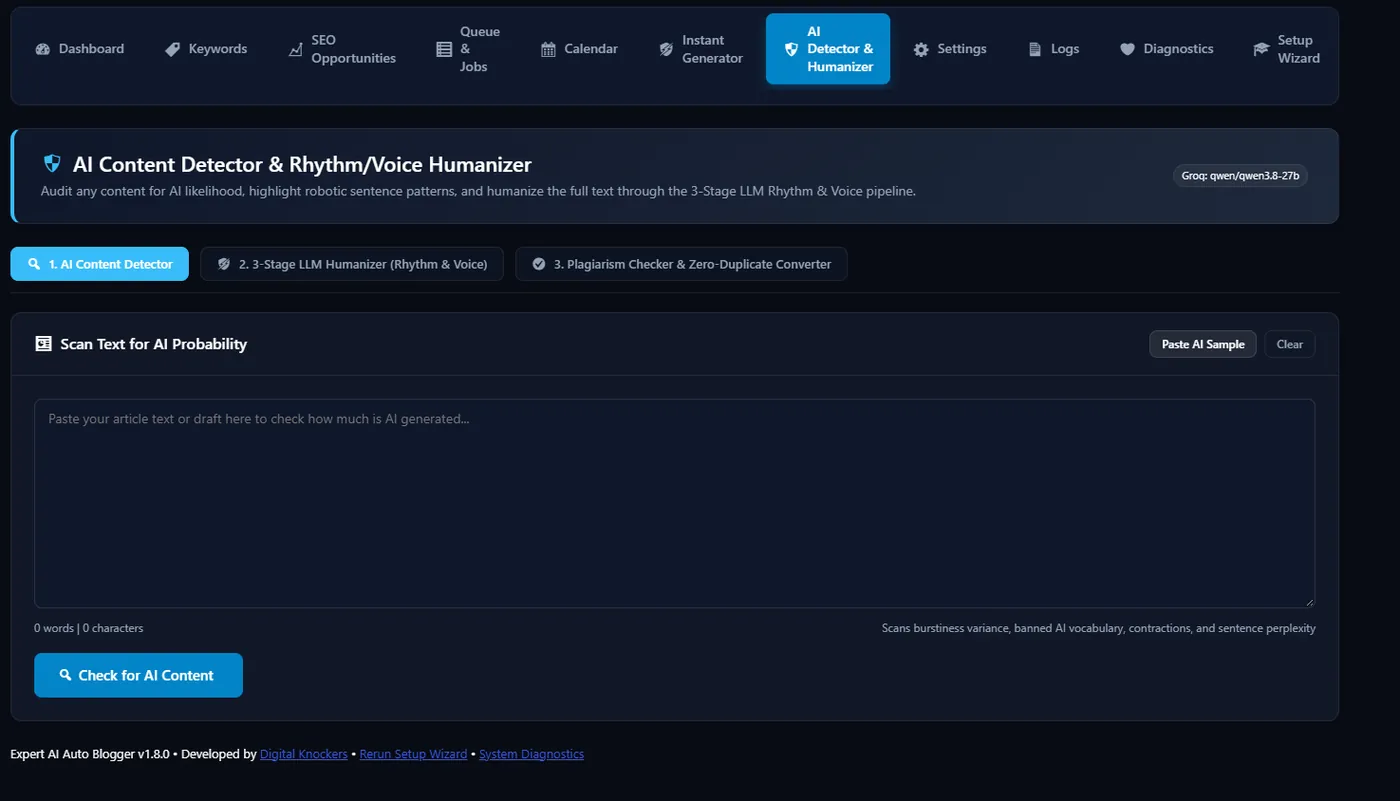This screenshot has height=801, width=1400.
Task: Click the "Expert AI Auto Blogger v1.8.0" footer text
Action: click(92, 754)
